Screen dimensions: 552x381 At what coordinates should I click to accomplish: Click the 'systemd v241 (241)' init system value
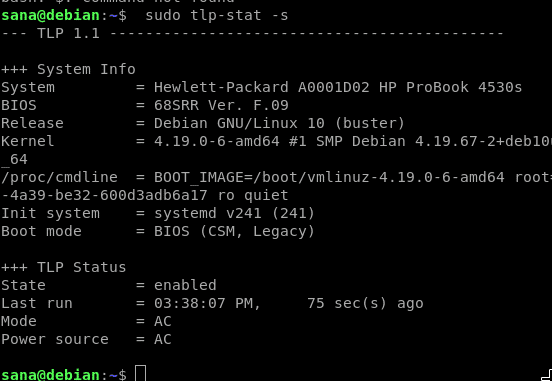pos(234,213)
